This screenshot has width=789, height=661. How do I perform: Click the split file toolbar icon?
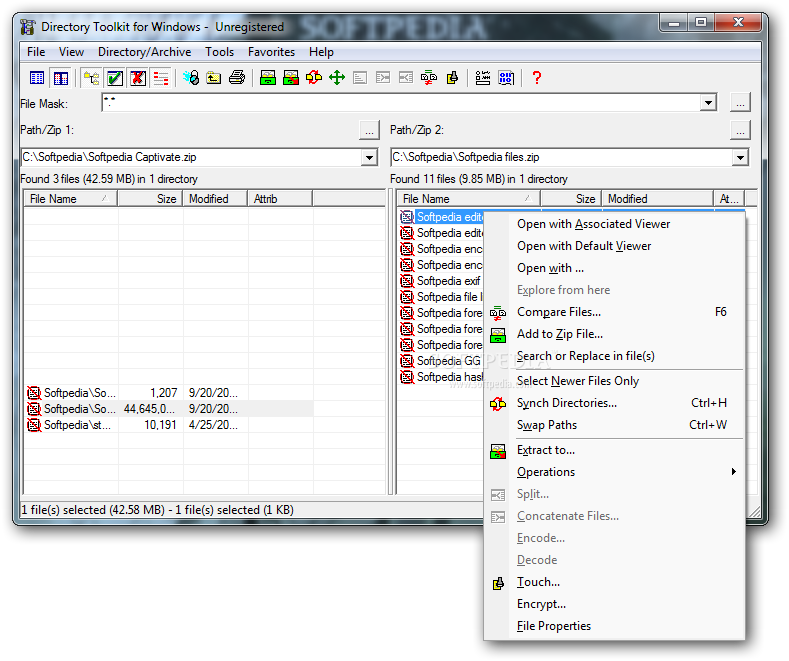[x=406, y=77]
